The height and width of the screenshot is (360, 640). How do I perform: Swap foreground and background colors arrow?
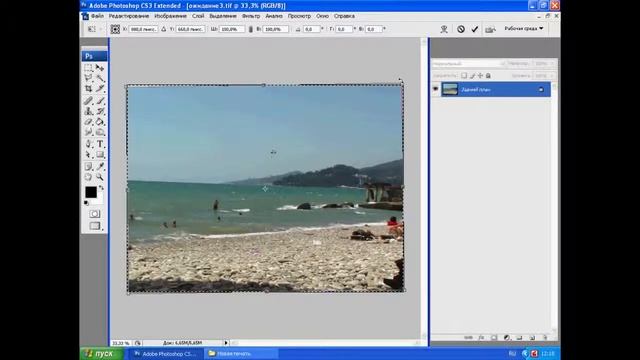click(x=101, y=188)
